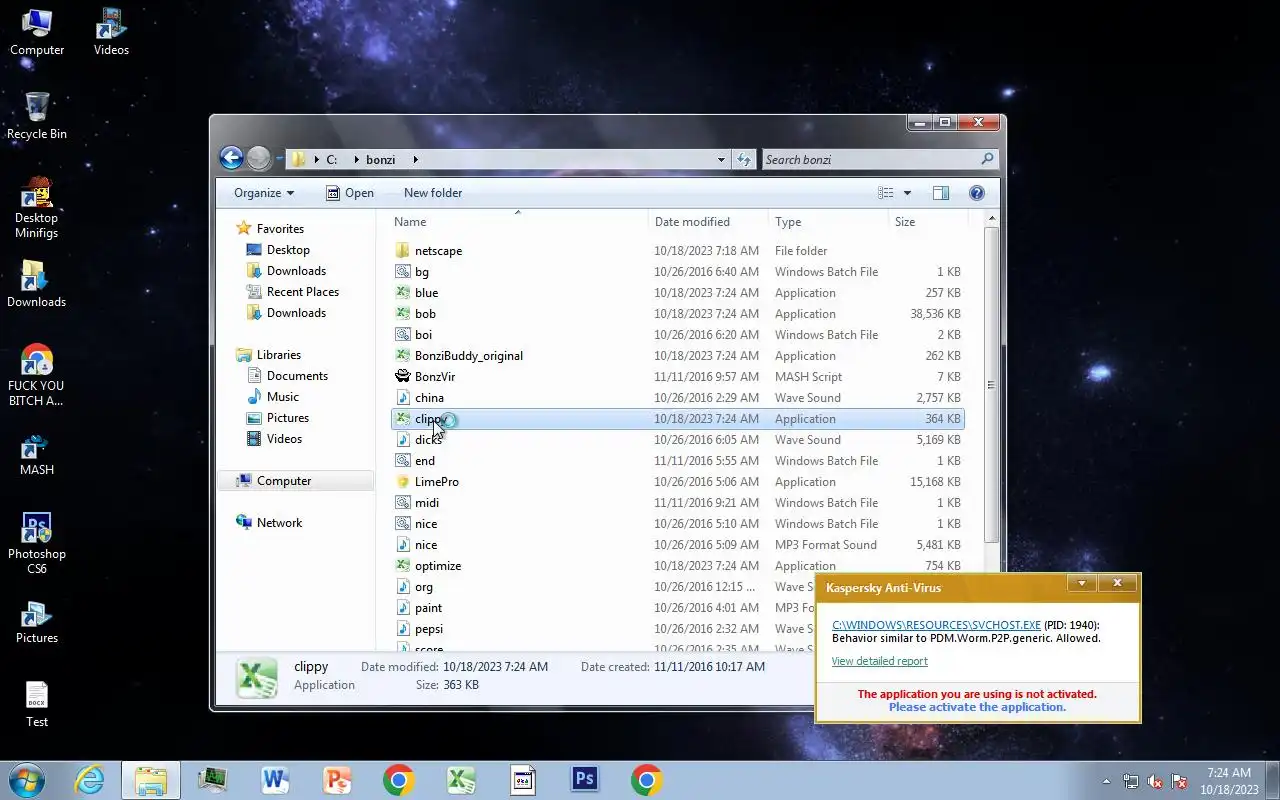1280x800 pixels.
Task: Select Pictures library in the sidebar
Action: (x=287, y=418)
